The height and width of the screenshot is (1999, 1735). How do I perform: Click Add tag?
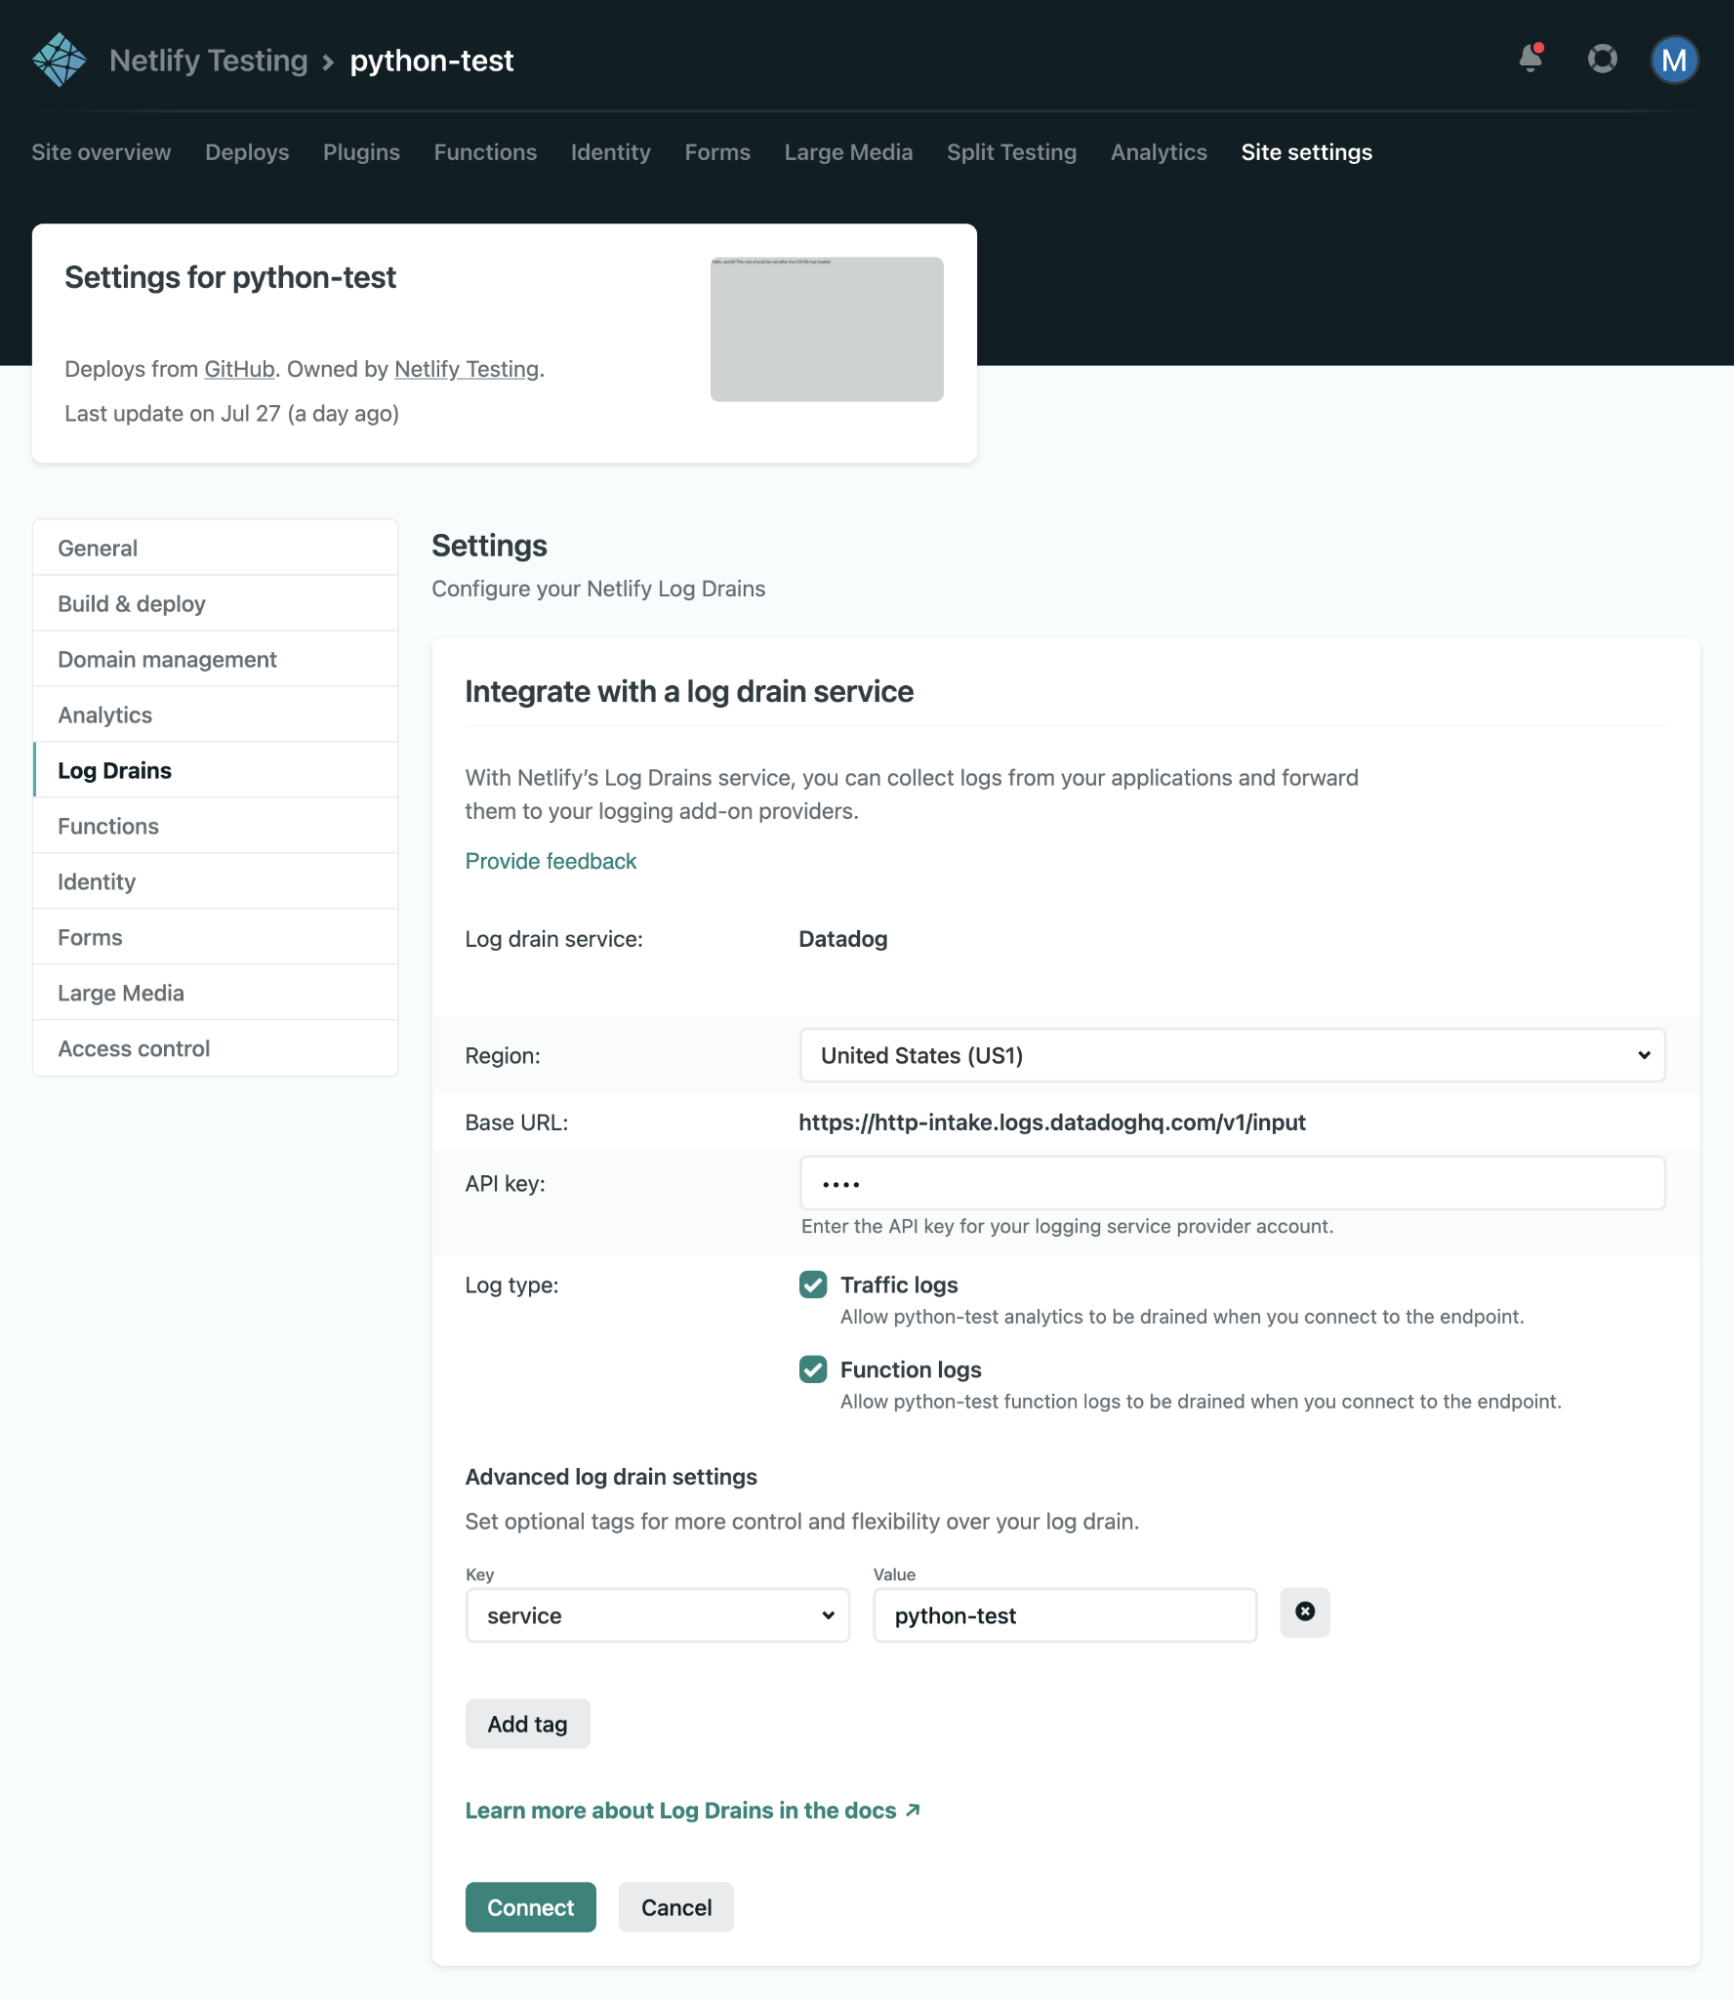coord(527,1723)
